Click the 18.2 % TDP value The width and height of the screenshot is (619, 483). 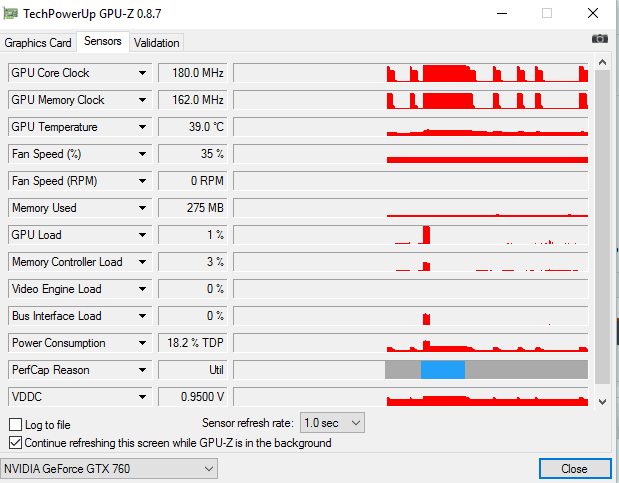[193, 343]
